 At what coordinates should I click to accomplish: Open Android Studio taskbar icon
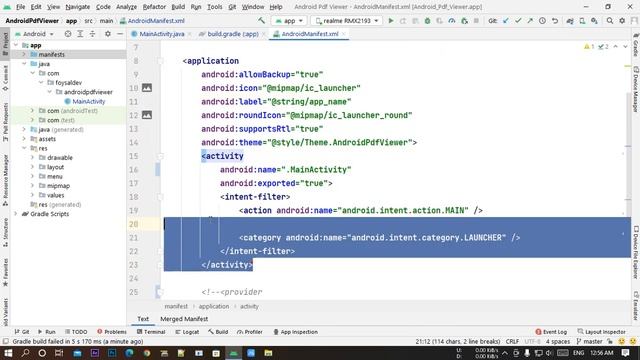click(233, 353)
